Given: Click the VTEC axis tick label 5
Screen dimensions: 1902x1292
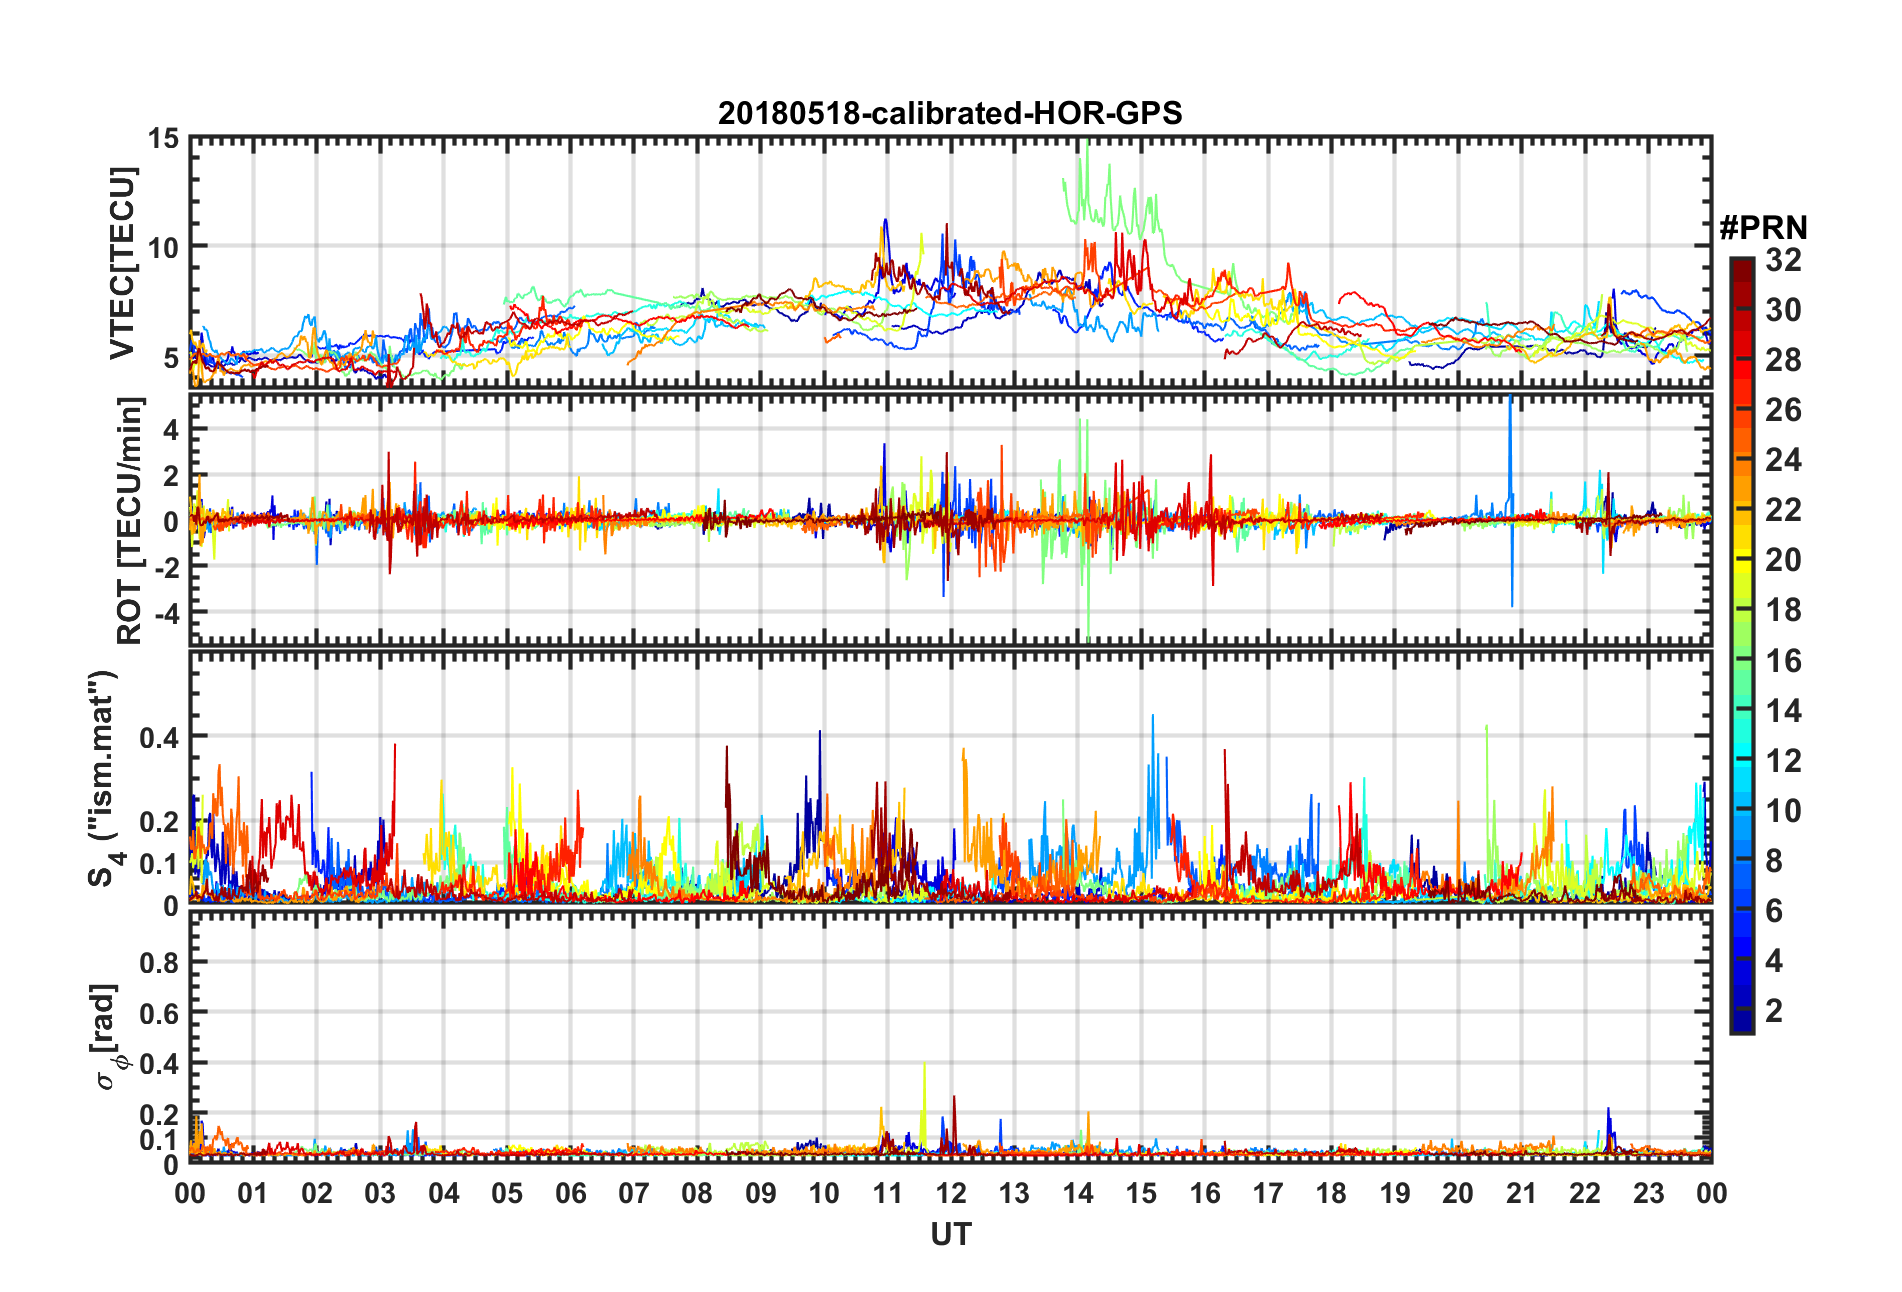Looking at the screenshot, I should click(171, 358).
